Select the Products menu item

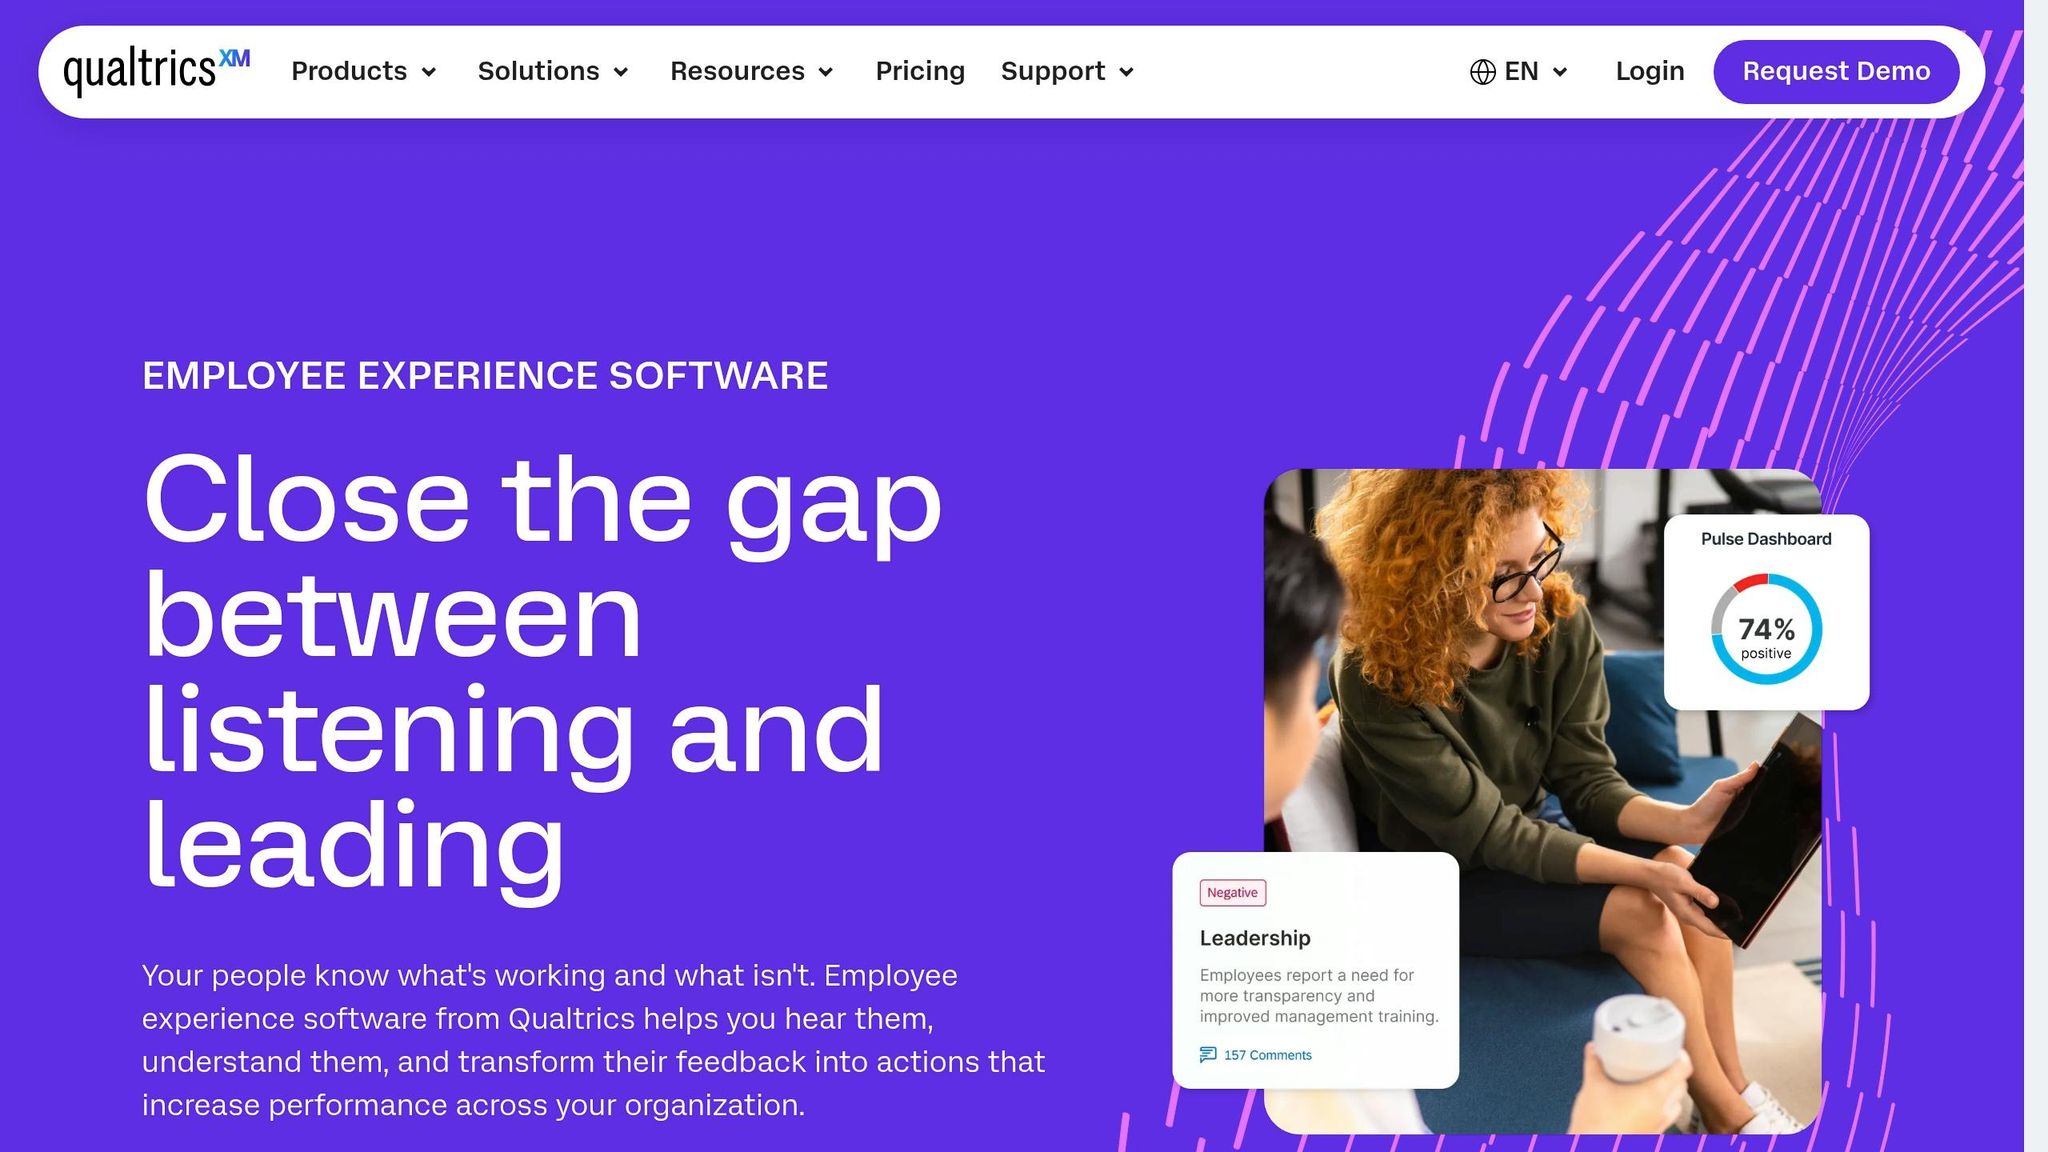click(x=349, y=71)
